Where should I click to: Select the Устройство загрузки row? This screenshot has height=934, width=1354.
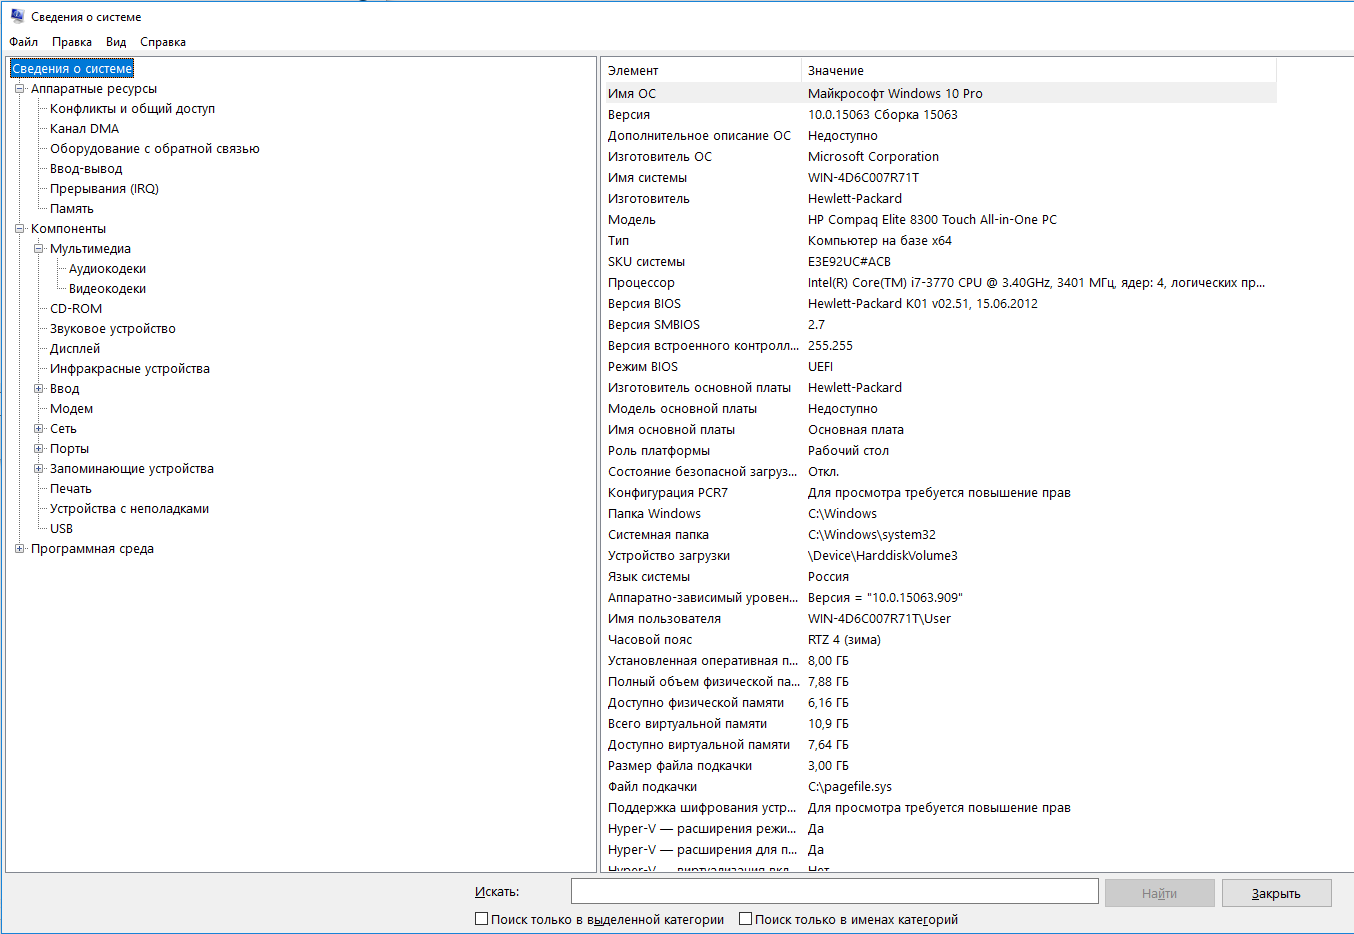point(939,555)
